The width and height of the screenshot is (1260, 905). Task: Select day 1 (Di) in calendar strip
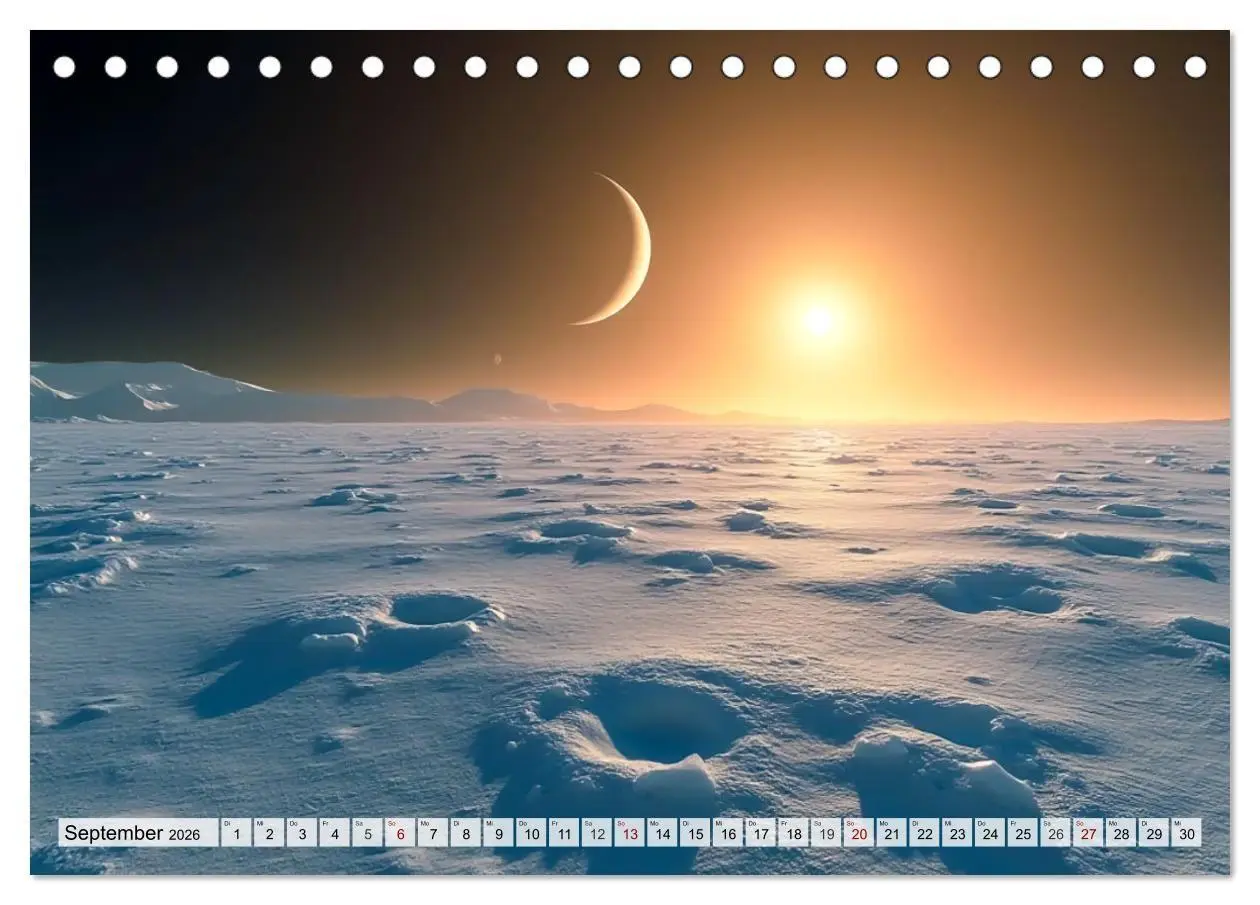tap(236, 833)
